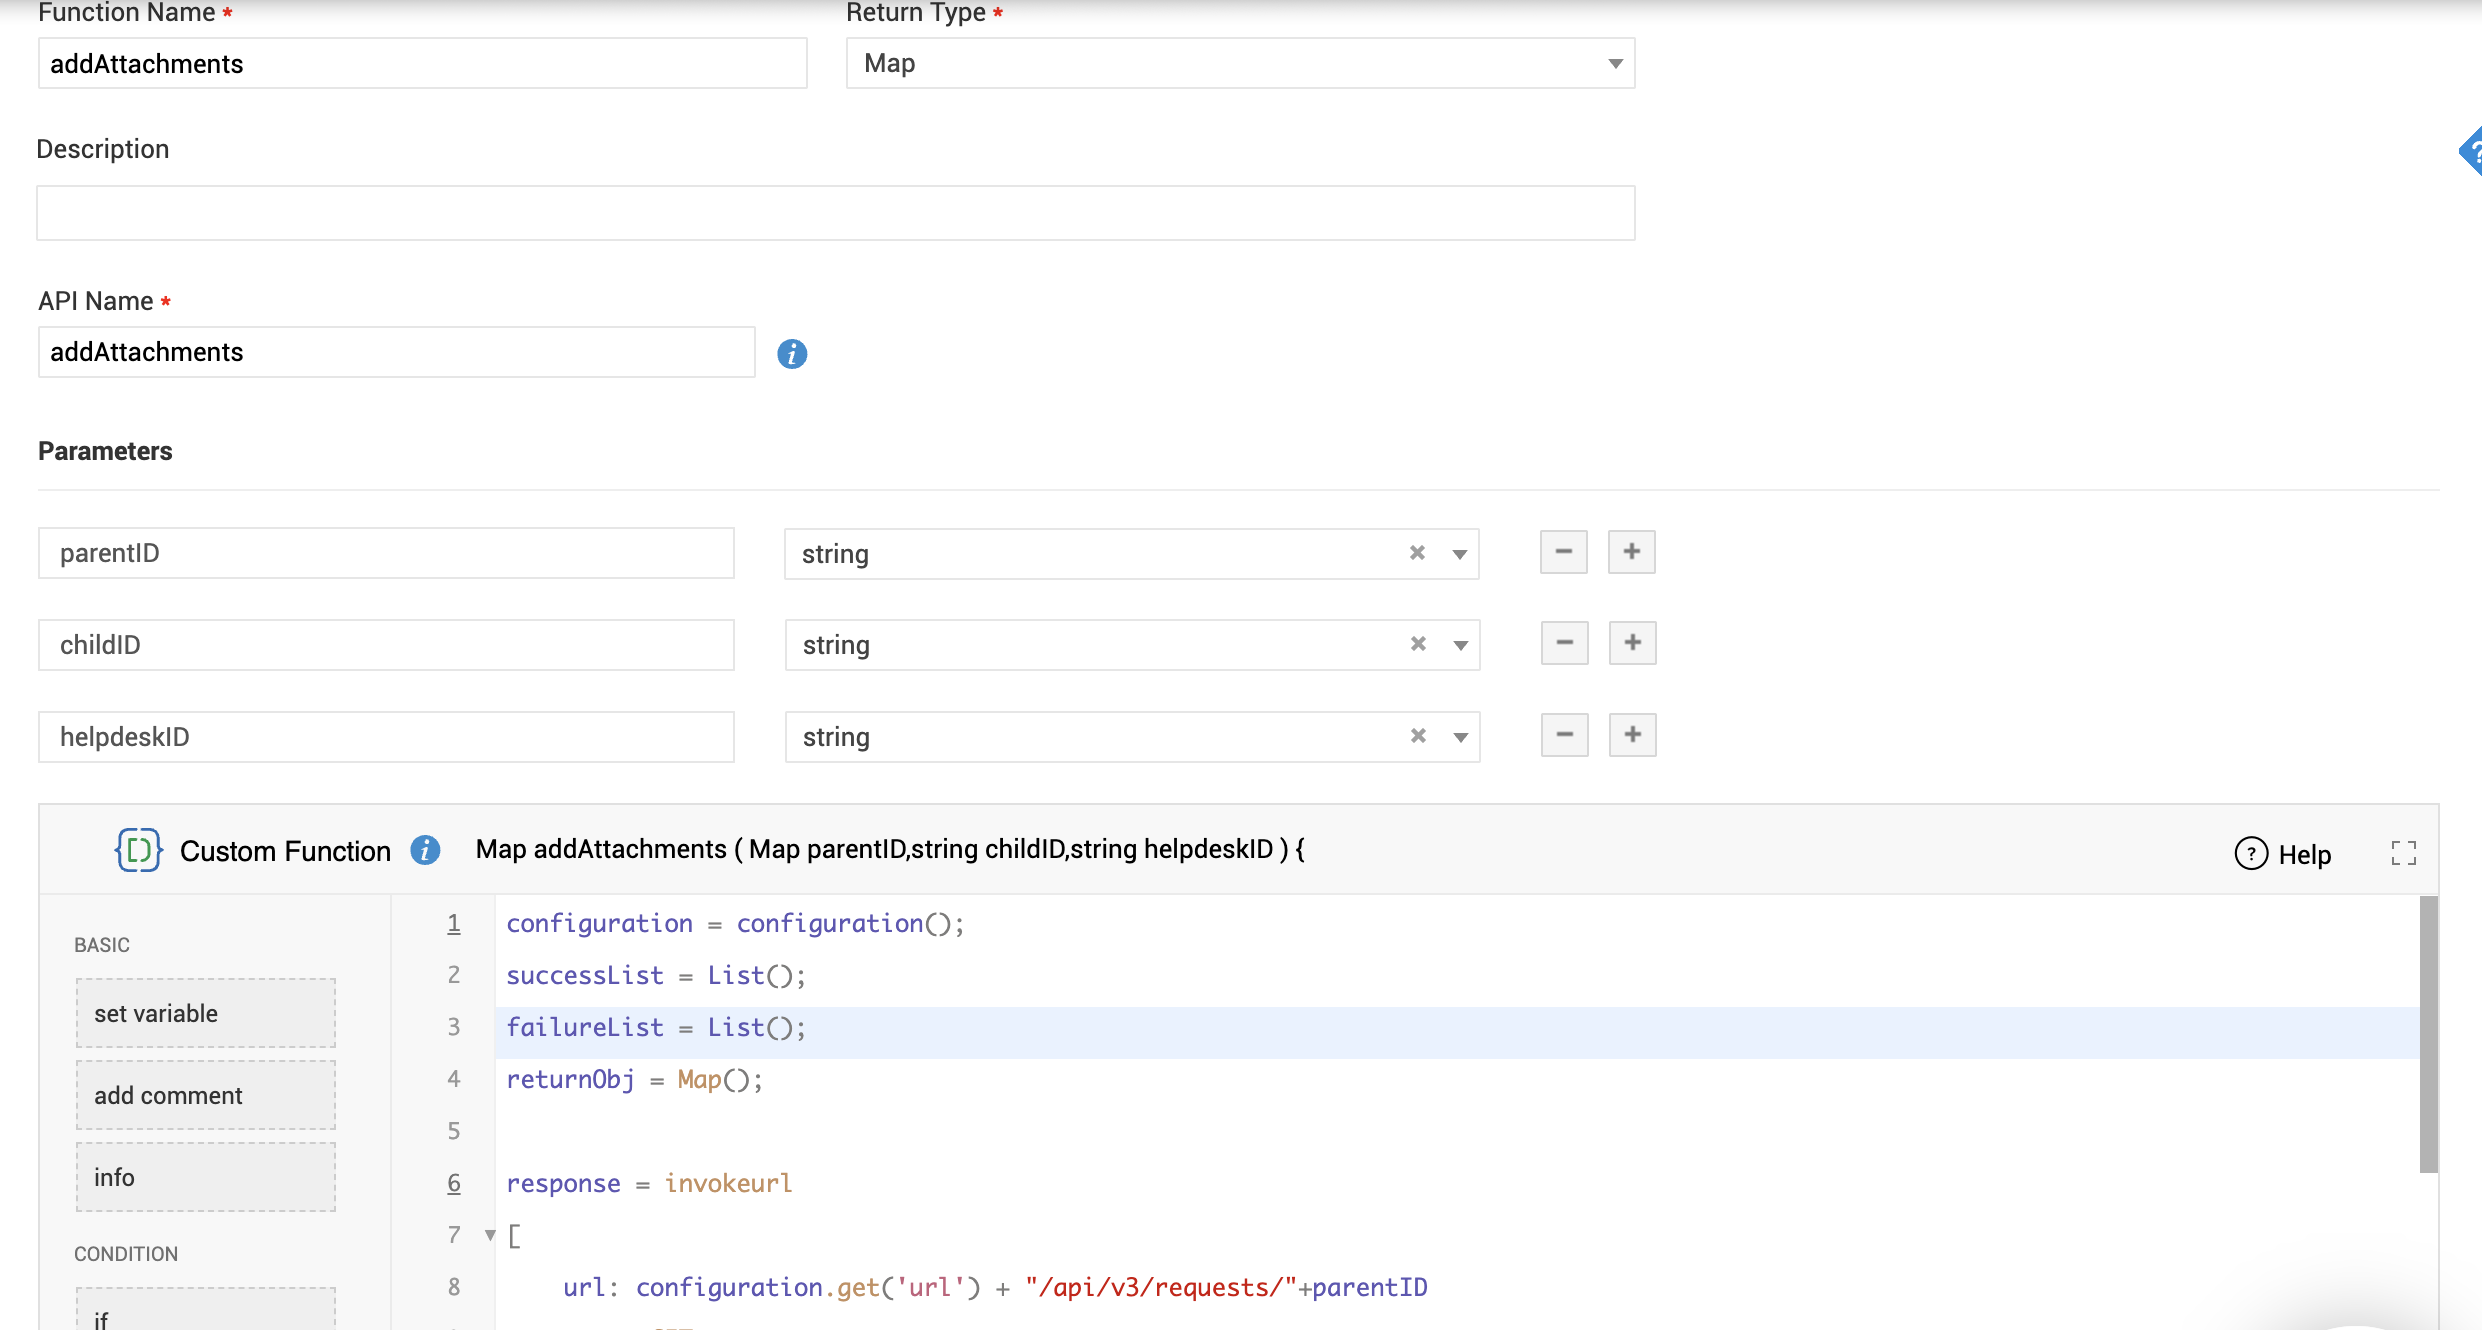Screen dimensions: 2482x1330
Task: Click the code editor vertical scrollbar
Action: (x=2428, y=1035)
